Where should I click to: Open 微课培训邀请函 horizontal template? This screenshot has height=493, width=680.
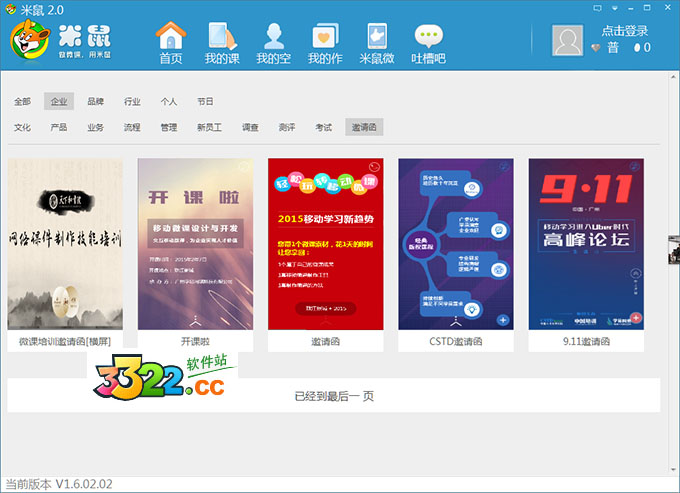pyautogui.click(x=65, y=243)
